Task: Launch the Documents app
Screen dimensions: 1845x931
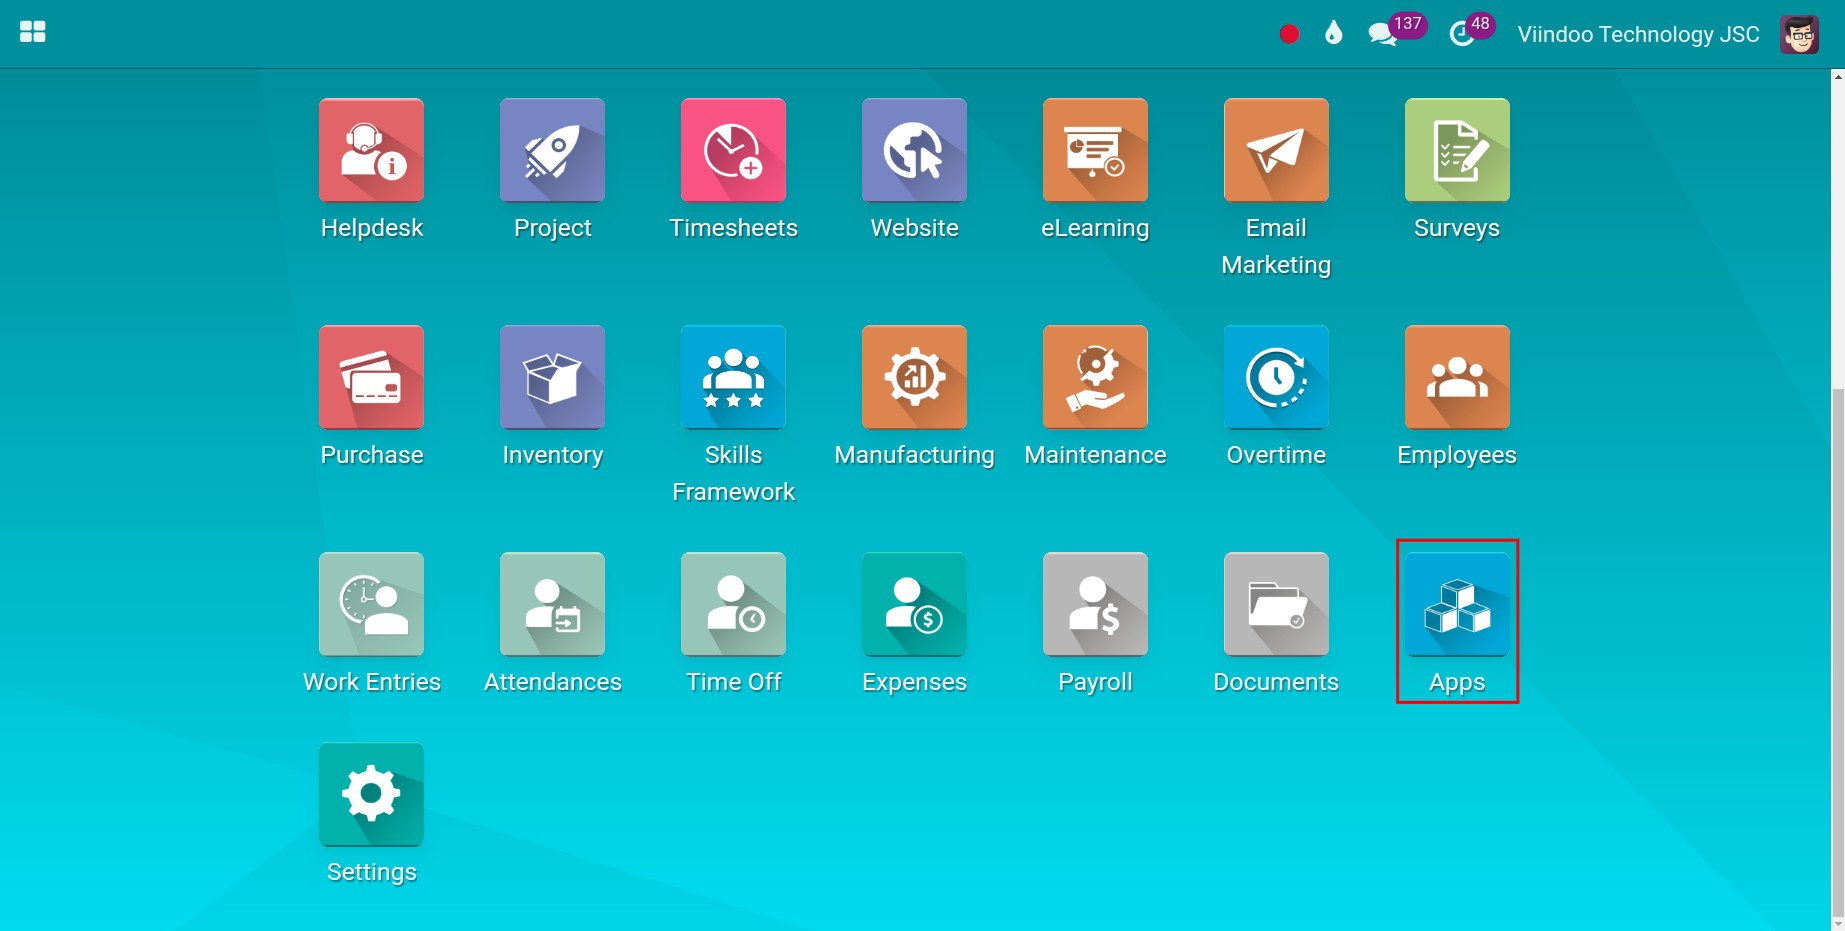Action: pos(1276,604)
